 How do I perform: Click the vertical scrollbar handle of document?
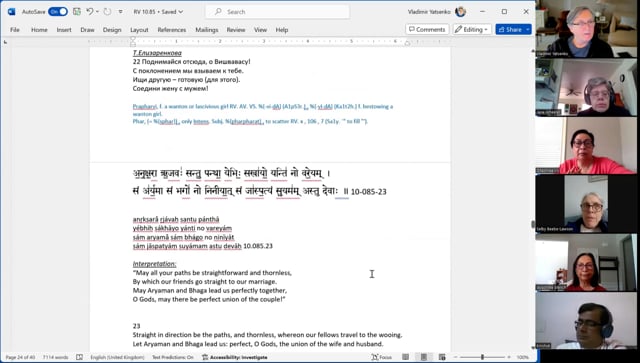533,224
